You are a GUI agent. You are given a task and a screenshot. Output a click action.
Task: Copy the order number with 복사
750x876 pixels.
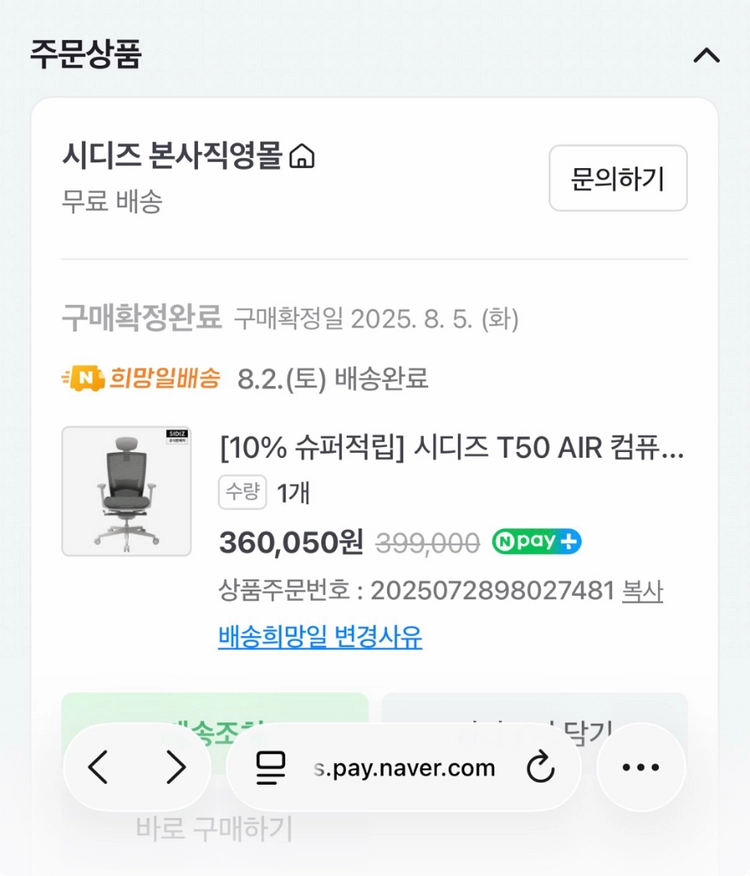click(x=643, y=591)
